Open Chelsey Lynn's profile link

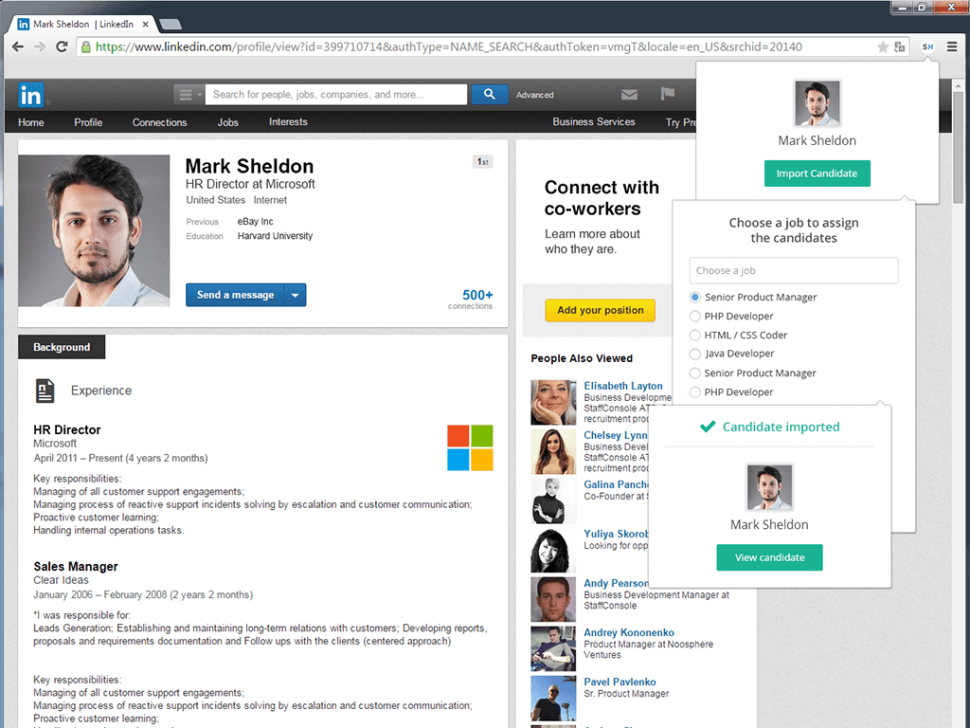click(616, 435)
